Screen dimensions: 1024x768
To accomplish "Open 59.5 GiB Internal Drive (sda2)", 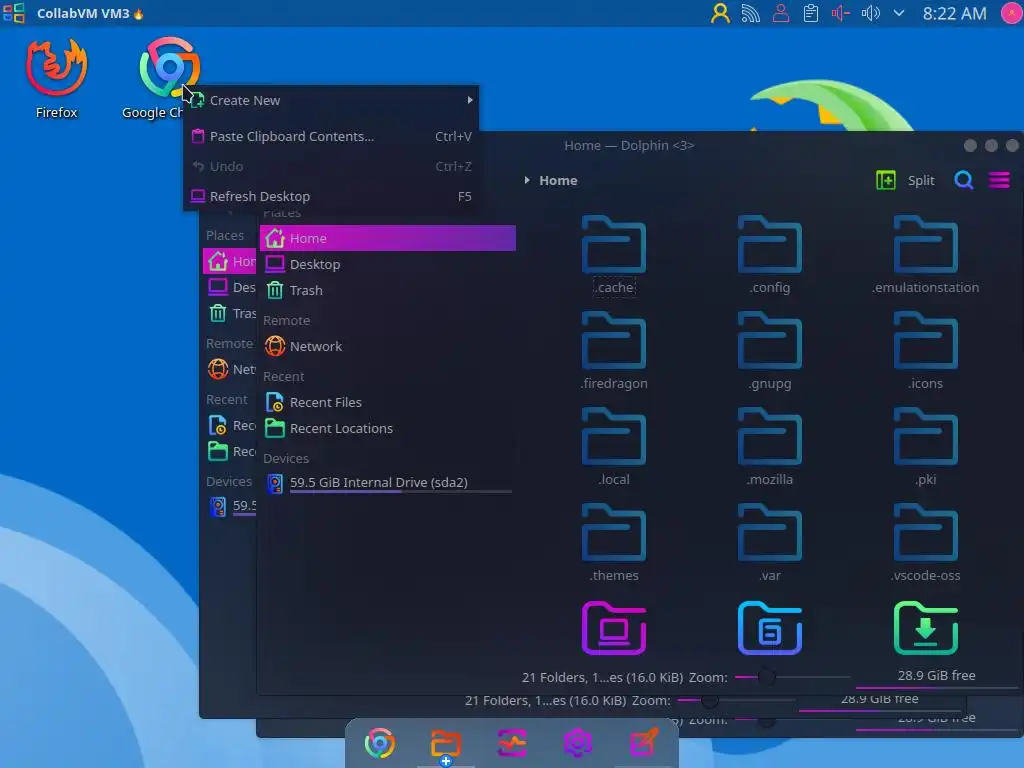I will (388, 483).
